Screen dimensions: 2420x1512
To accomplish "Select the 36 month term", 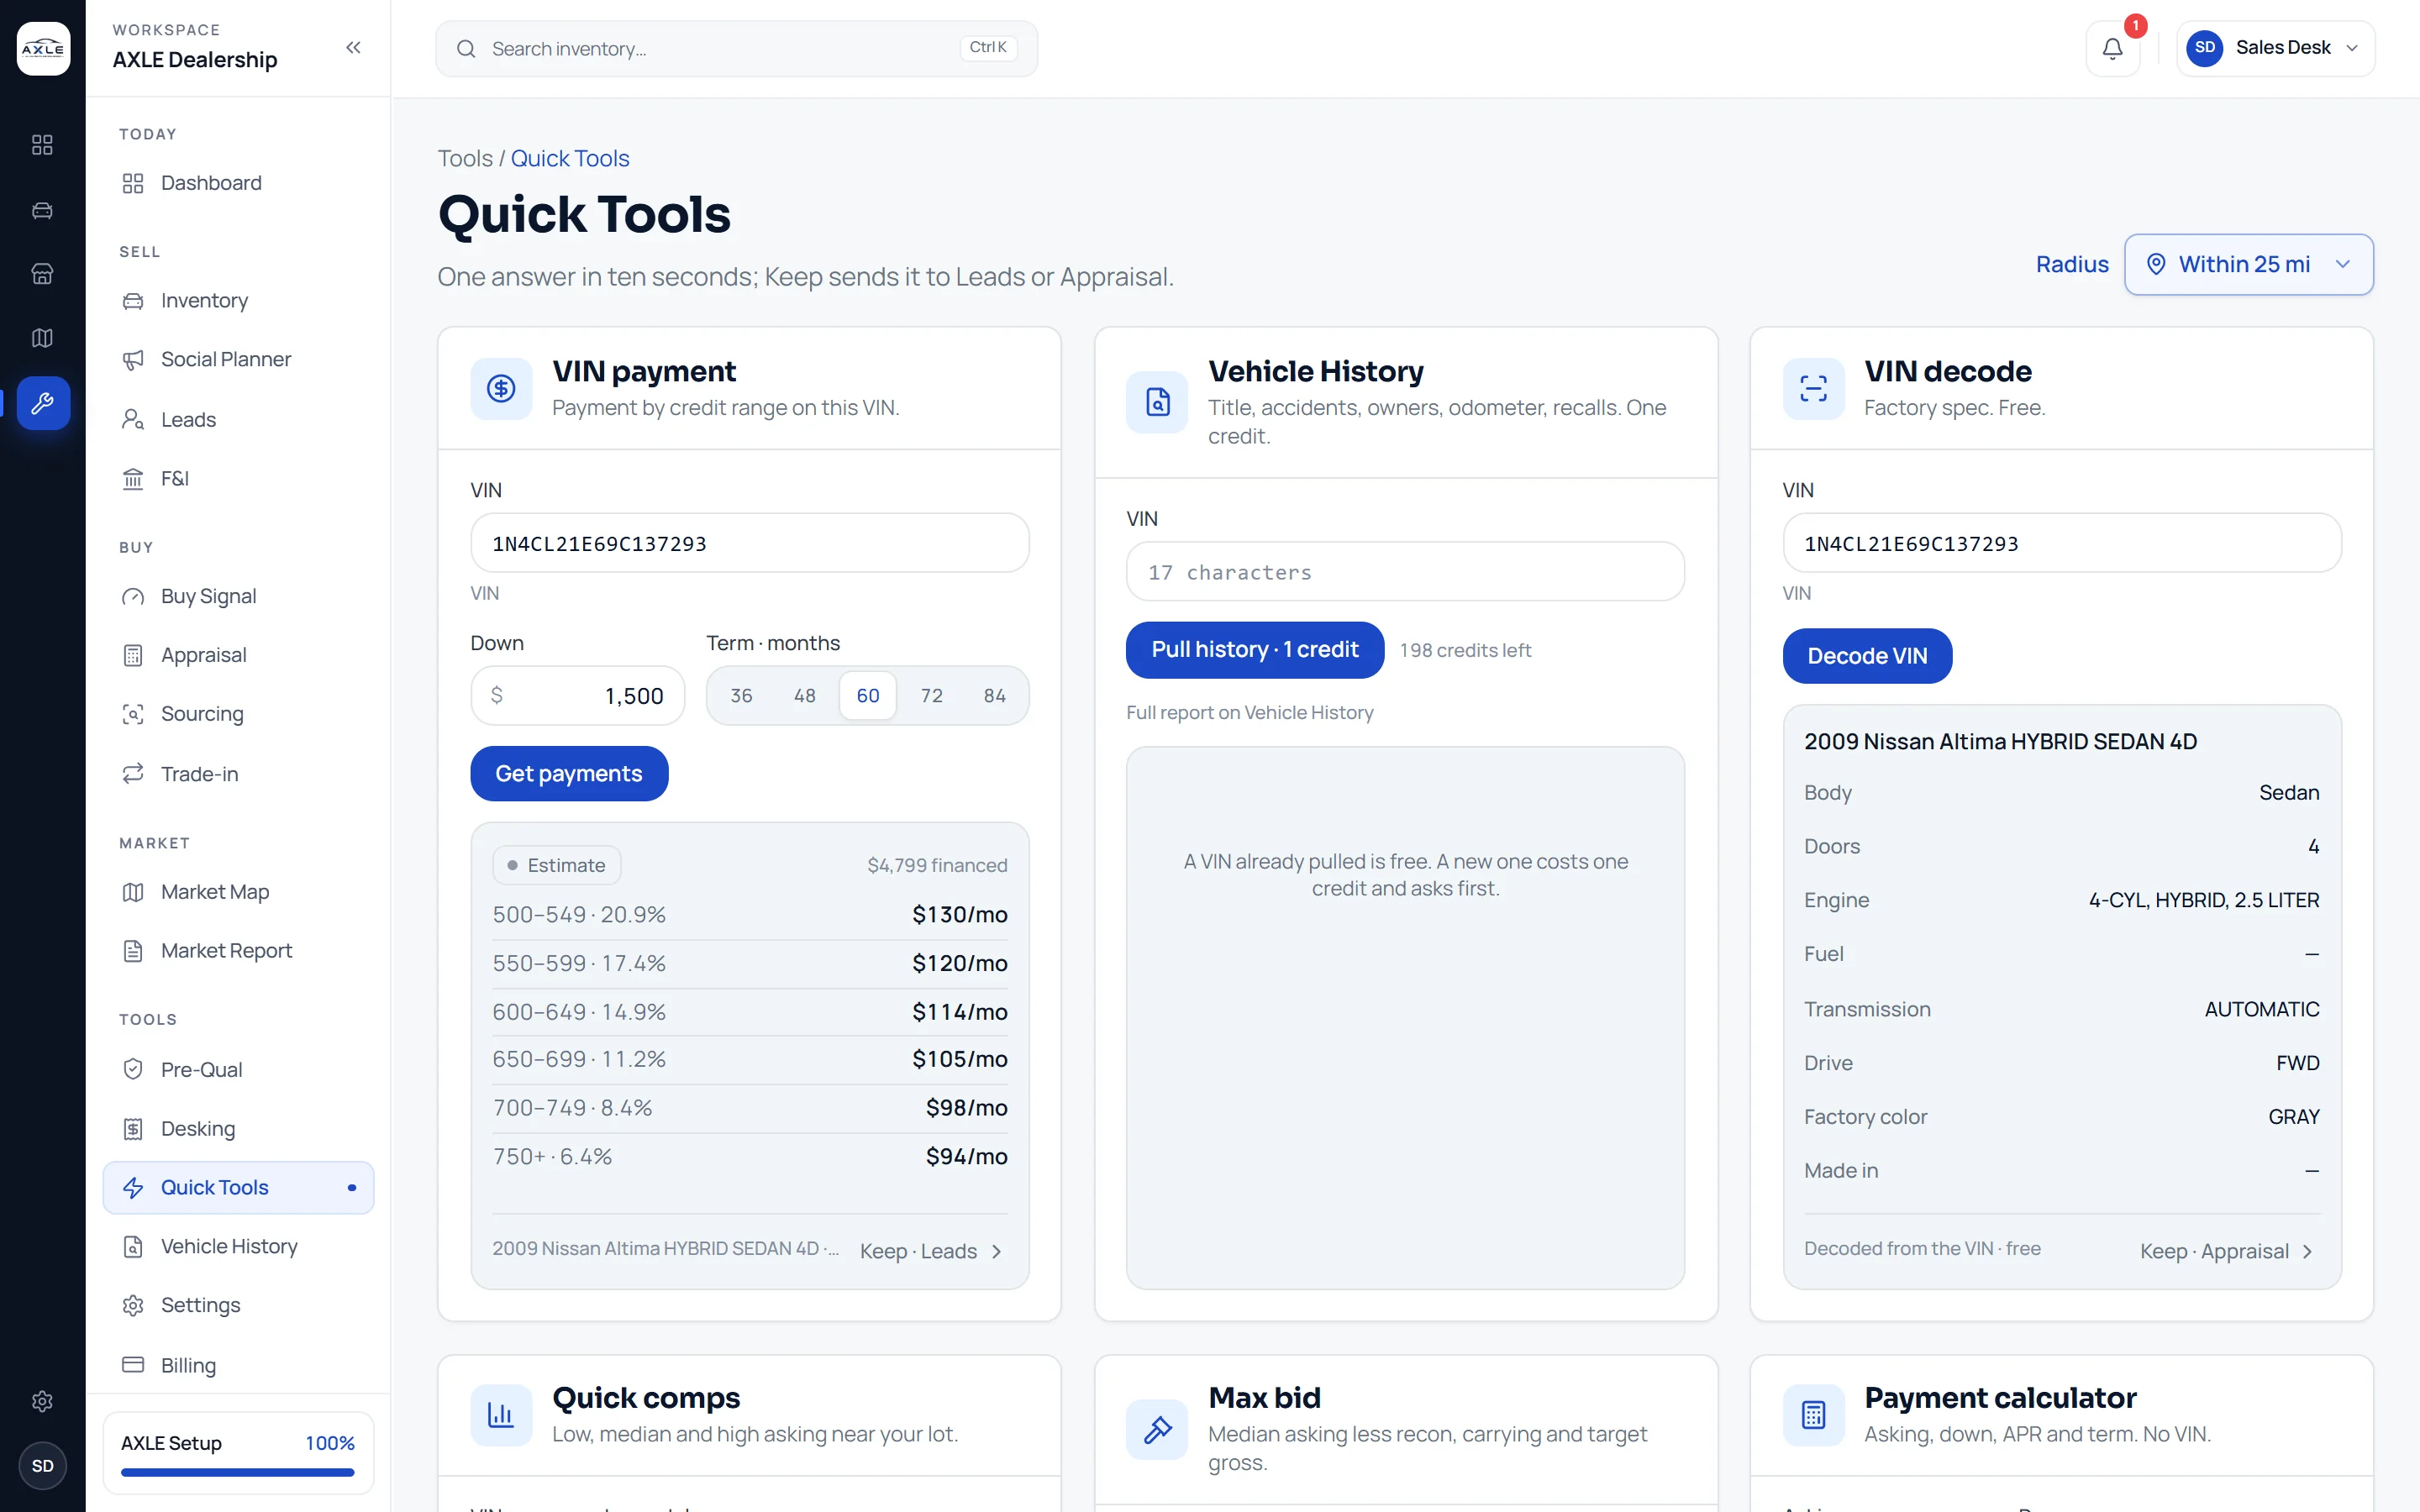I will [x=741, y=695].
